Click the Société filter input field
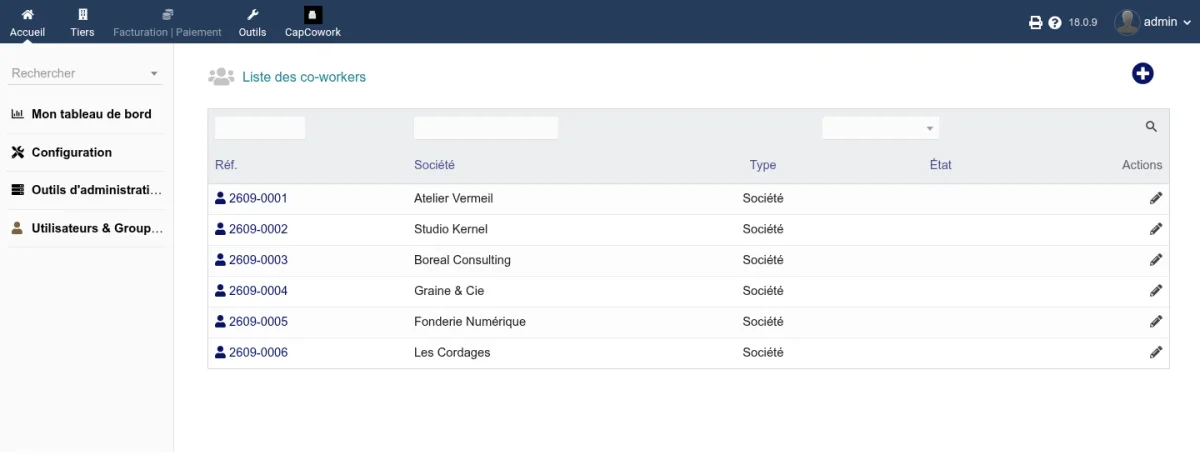The height and width of the screenshot is (455, 1200). [x=486, y=128]
